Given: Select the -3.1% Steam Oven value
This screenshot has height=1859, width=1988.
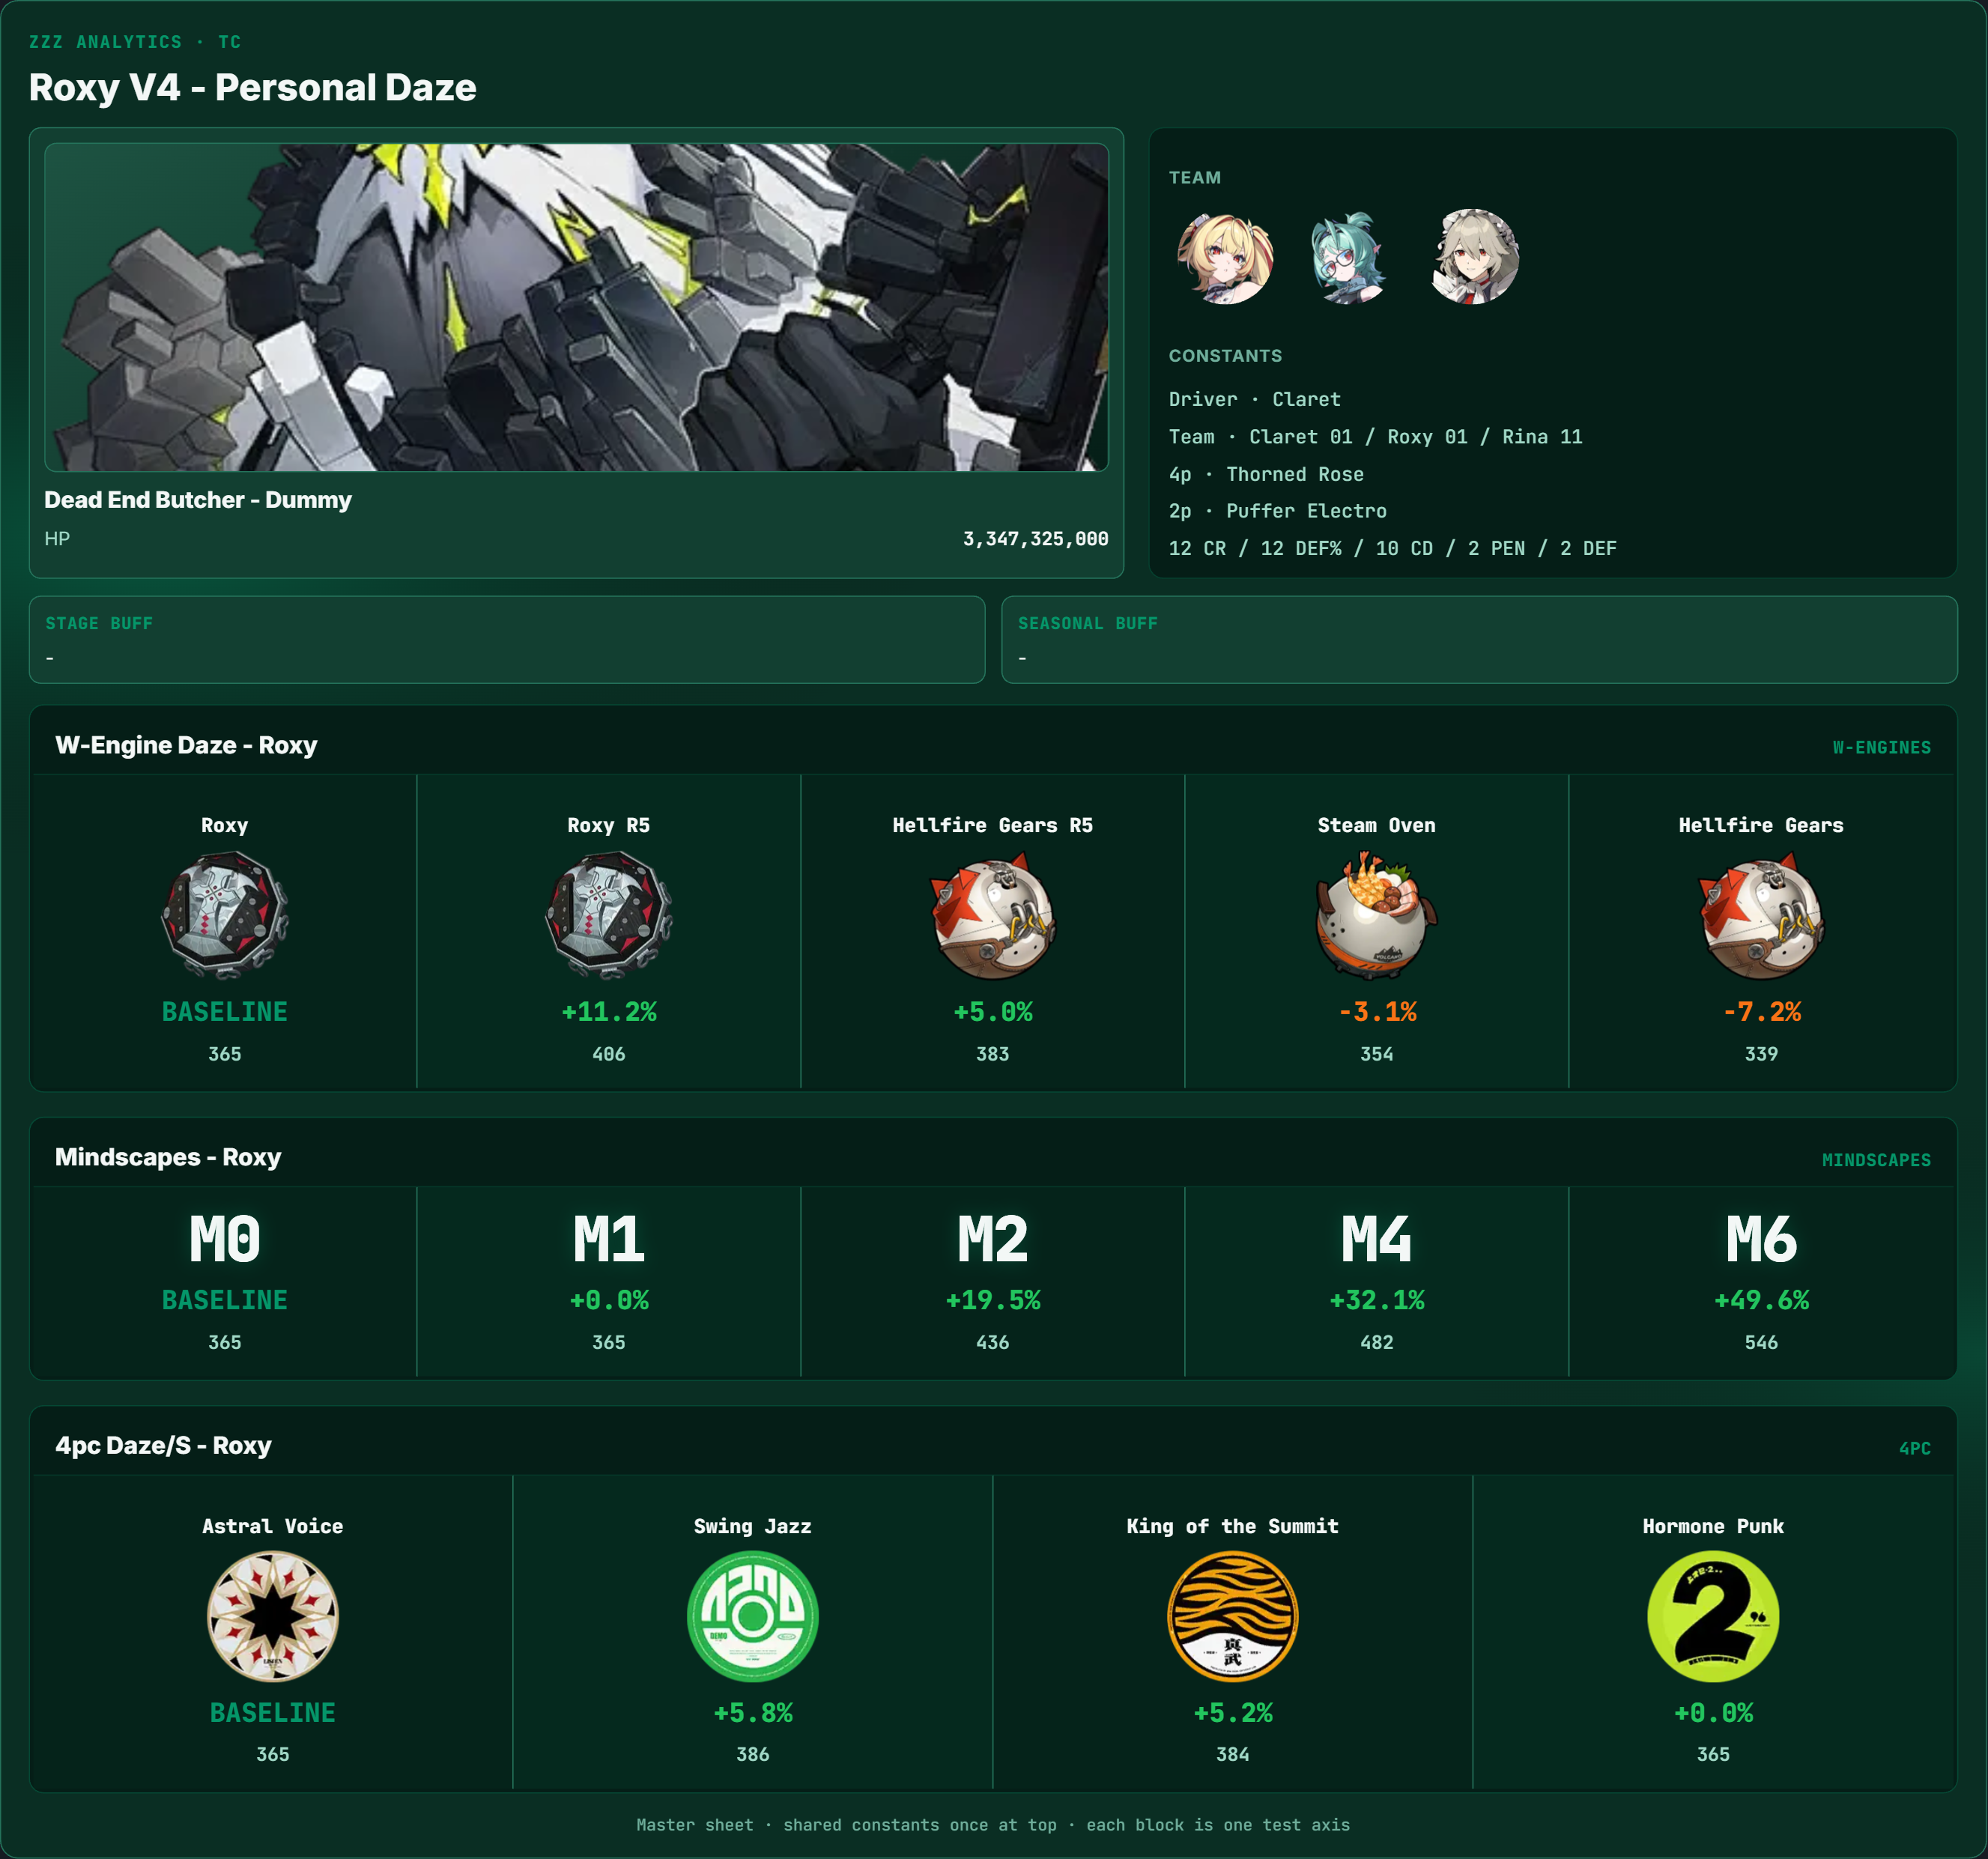Looking at the screenshot, I should (1377, 1012).
